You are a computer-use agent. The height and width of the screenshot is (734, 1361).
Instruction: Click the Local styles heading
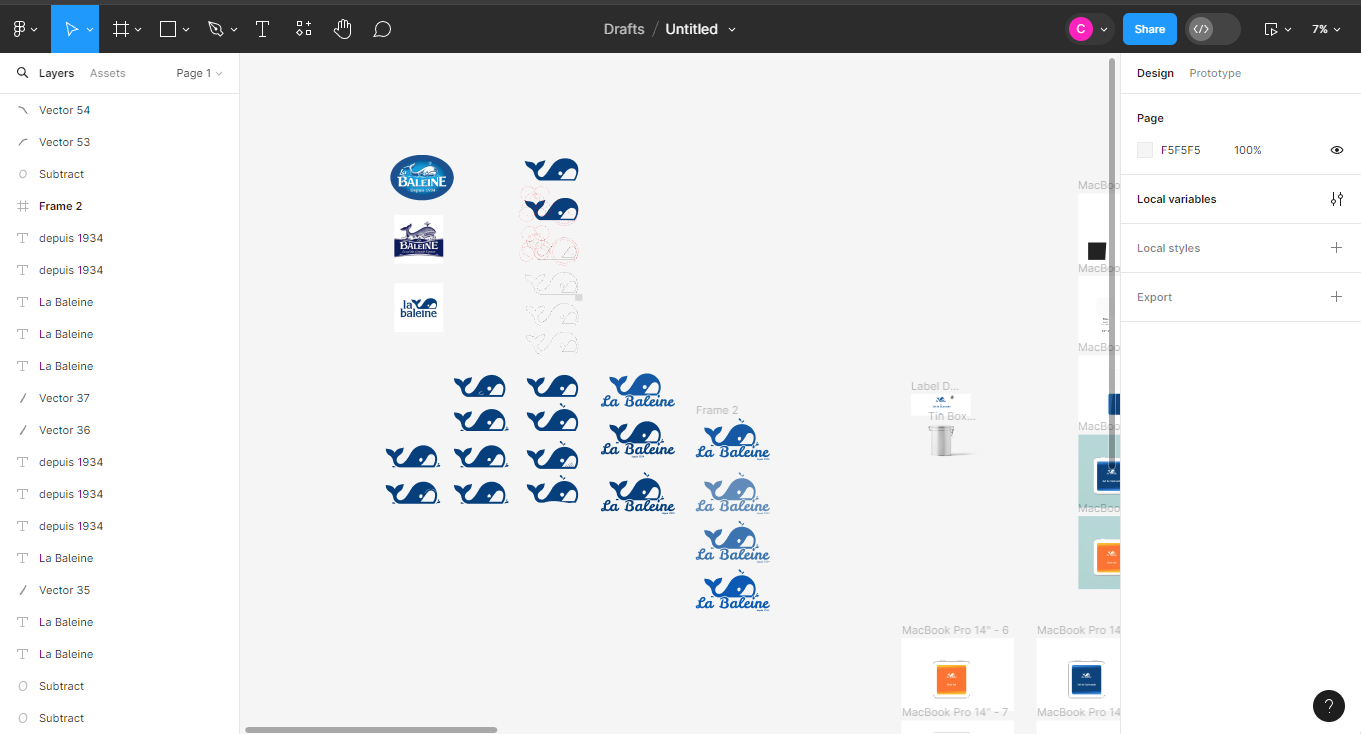(1168, 248)
